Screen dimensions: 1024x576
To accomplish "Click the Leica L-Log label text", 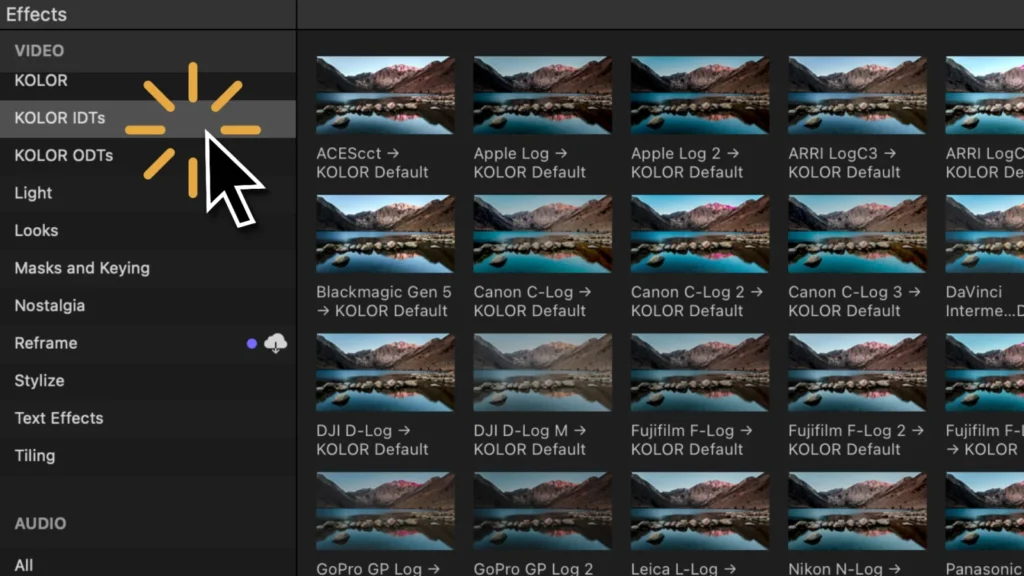I will click(x=684, y=569).
